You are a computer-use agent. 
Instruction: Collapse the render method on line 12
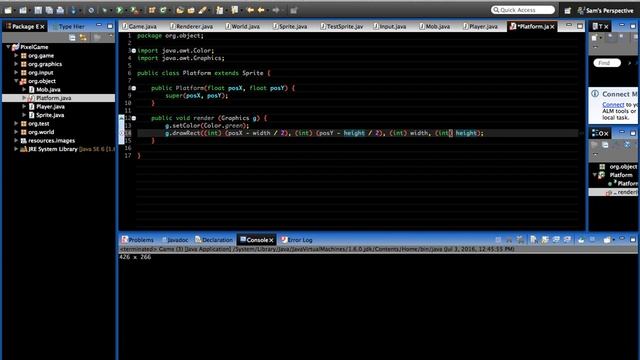click(x=134, y=118)
